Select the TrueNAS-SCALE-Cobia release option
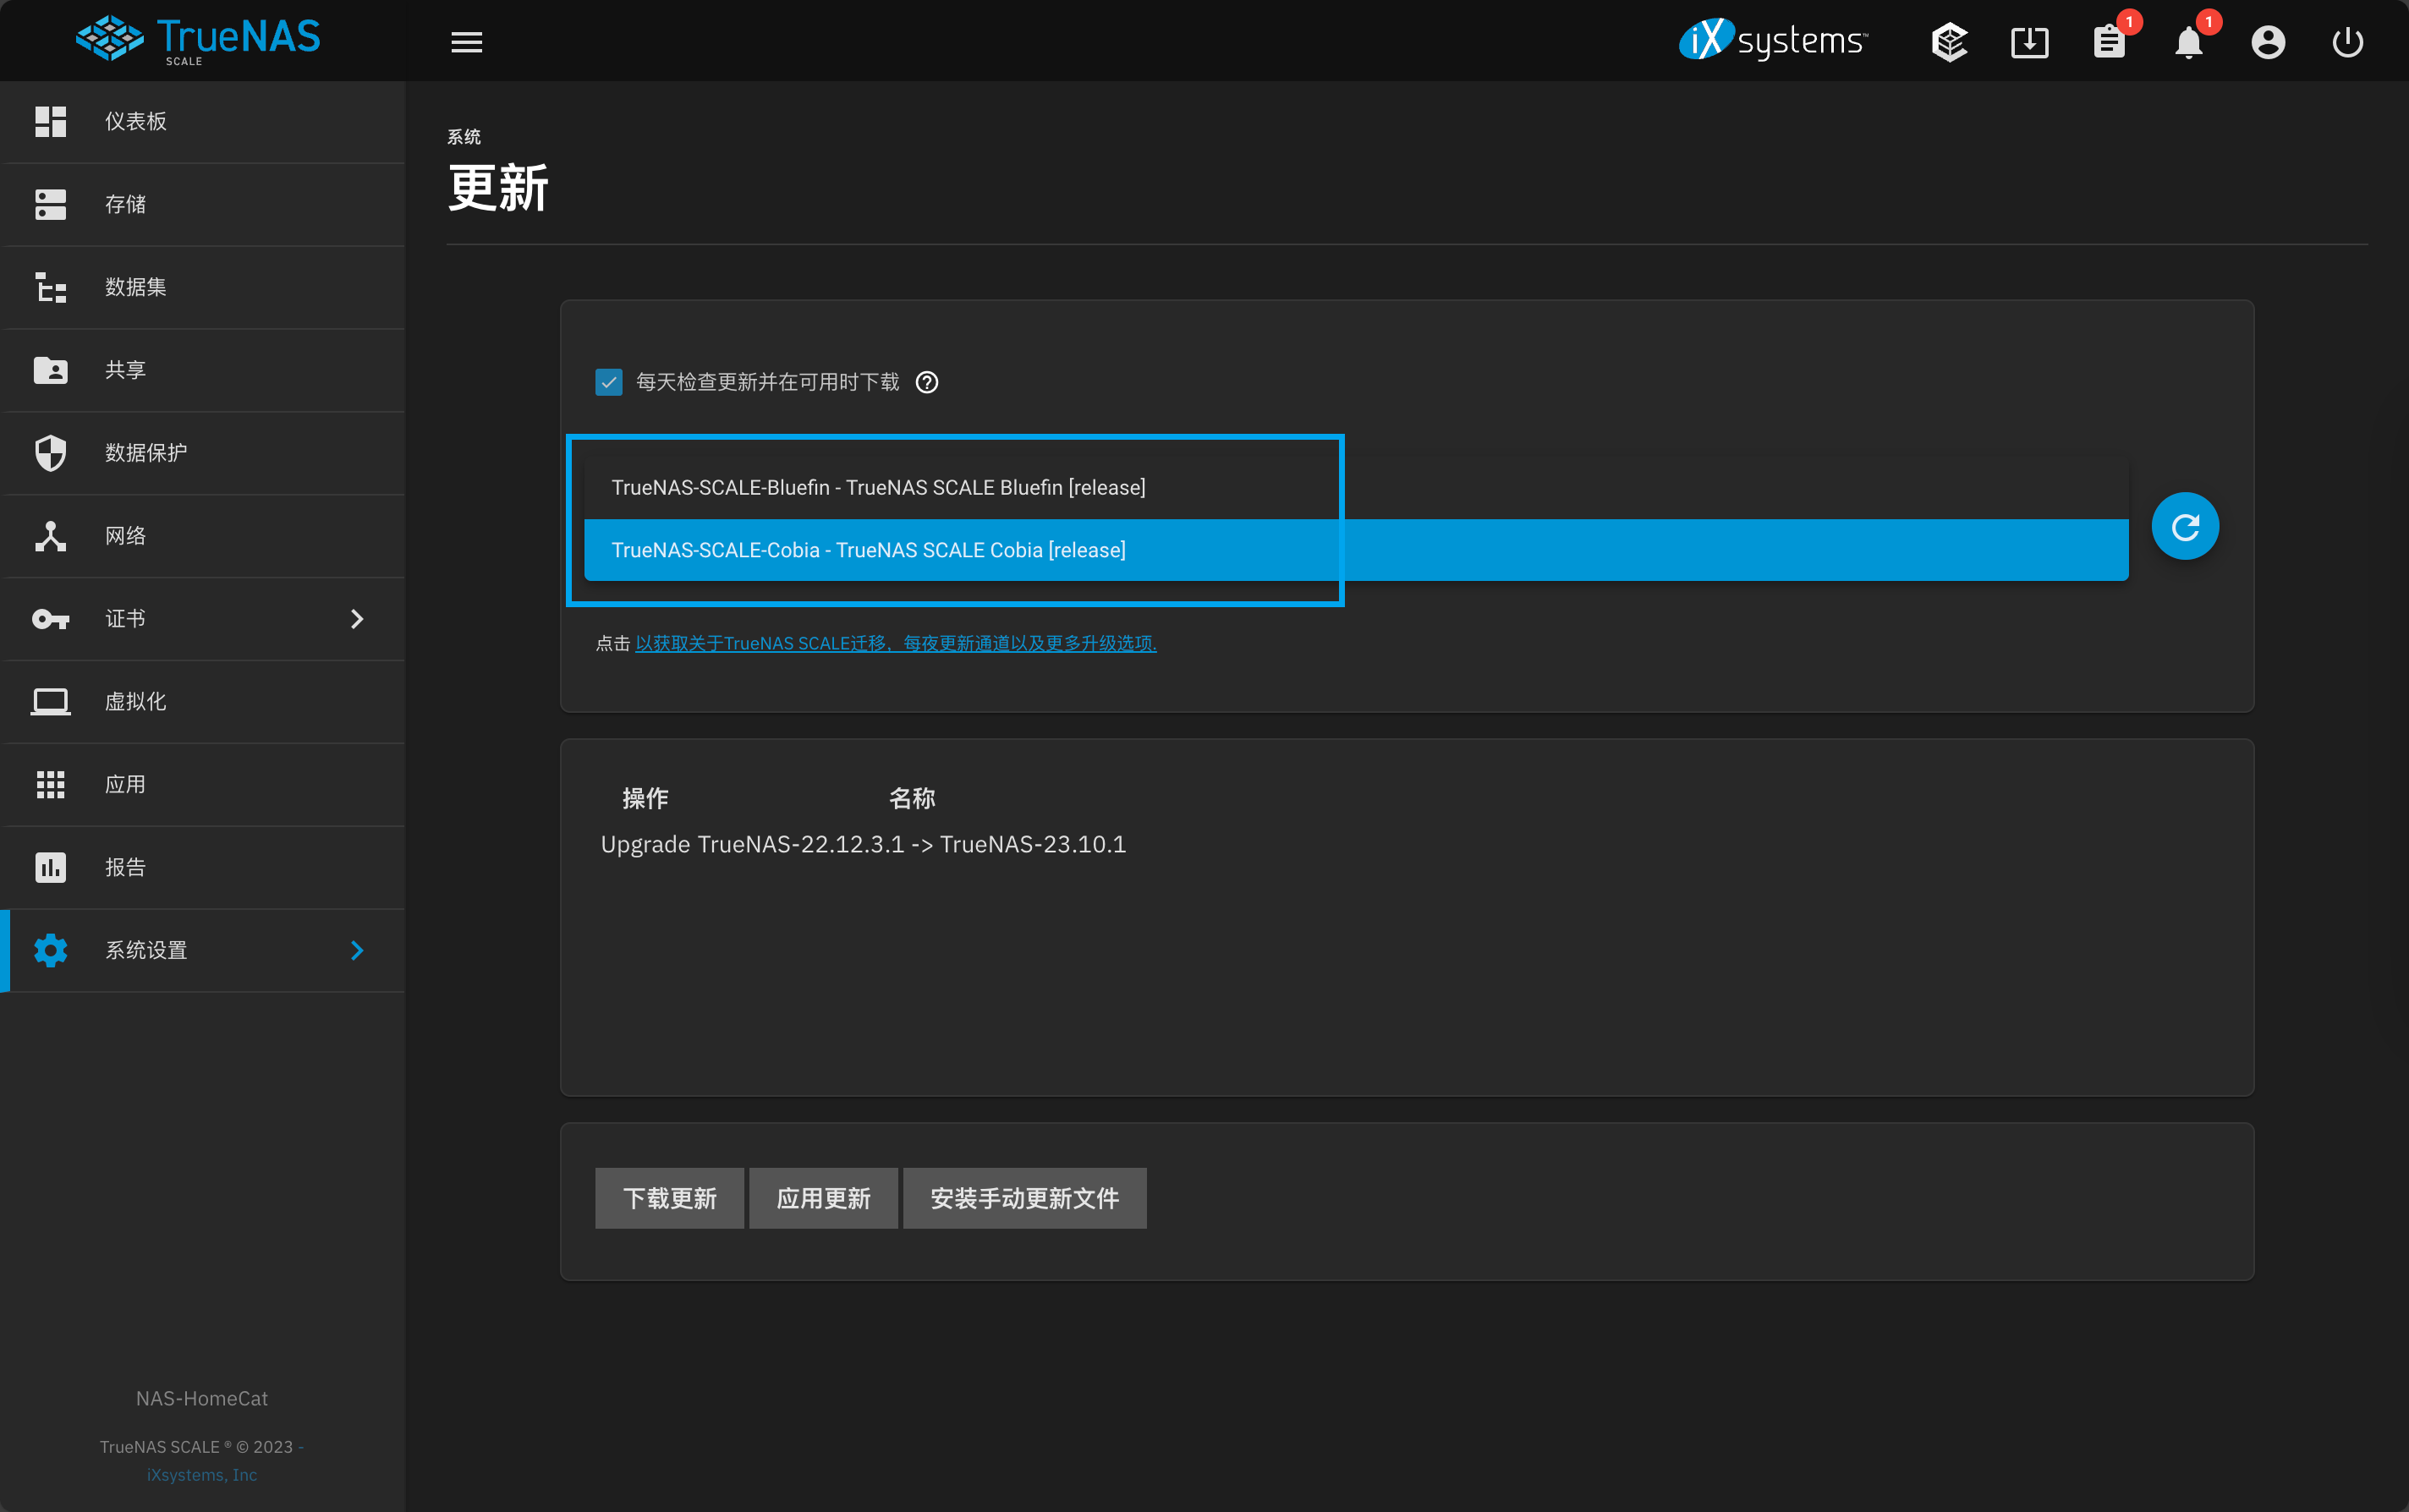Viewport: 2409px width, 1512px height. coord(868,550)
